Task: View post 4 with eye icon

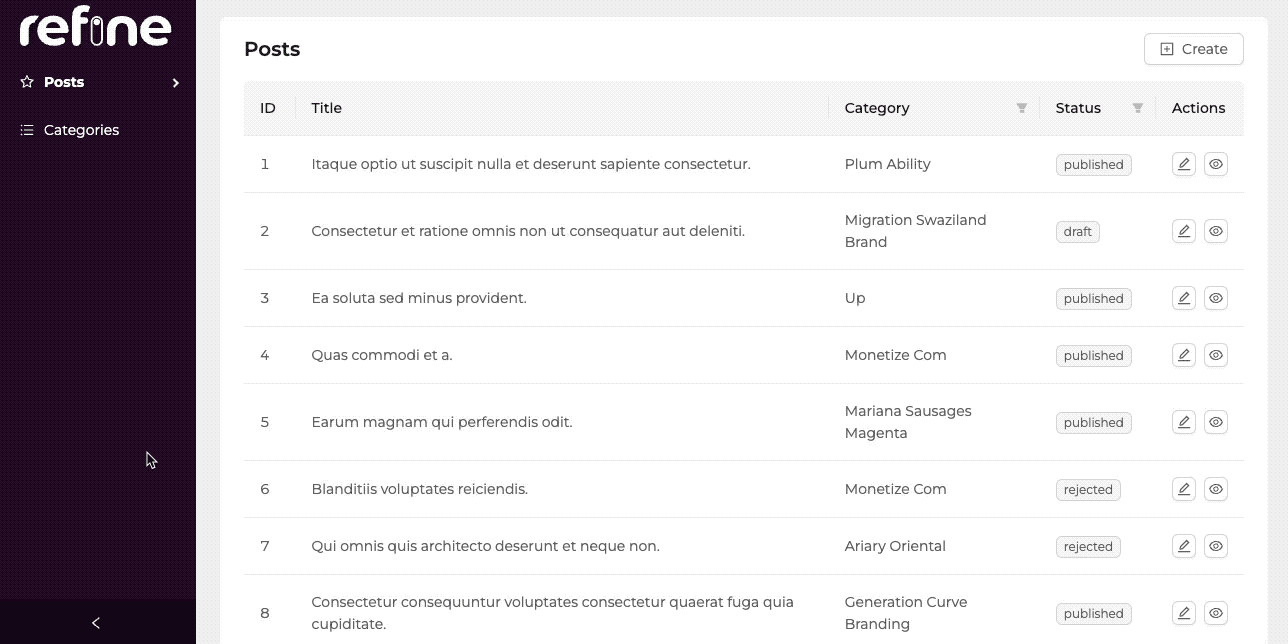Action: tap(1215, 355)
